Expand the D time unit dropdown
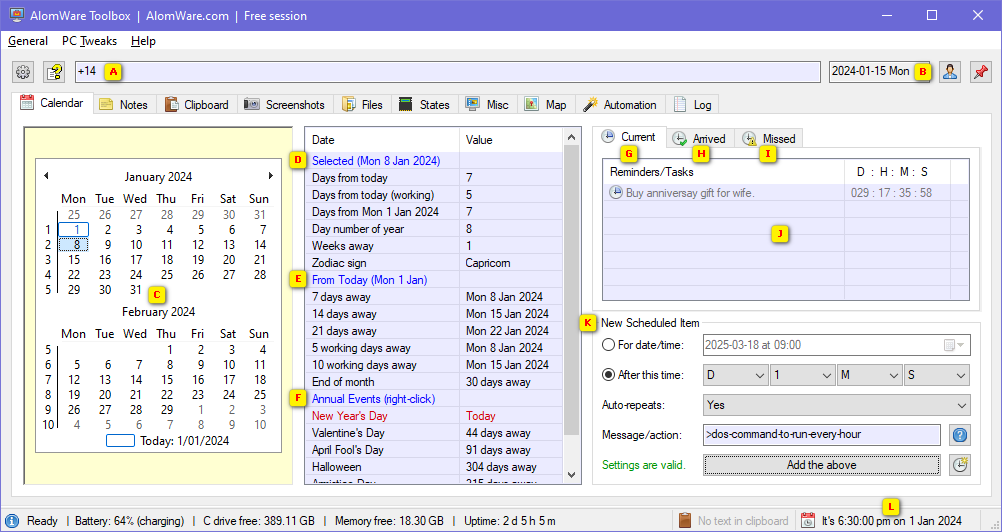This screenshot has height=532, width=1002. [x=735, y=375]
